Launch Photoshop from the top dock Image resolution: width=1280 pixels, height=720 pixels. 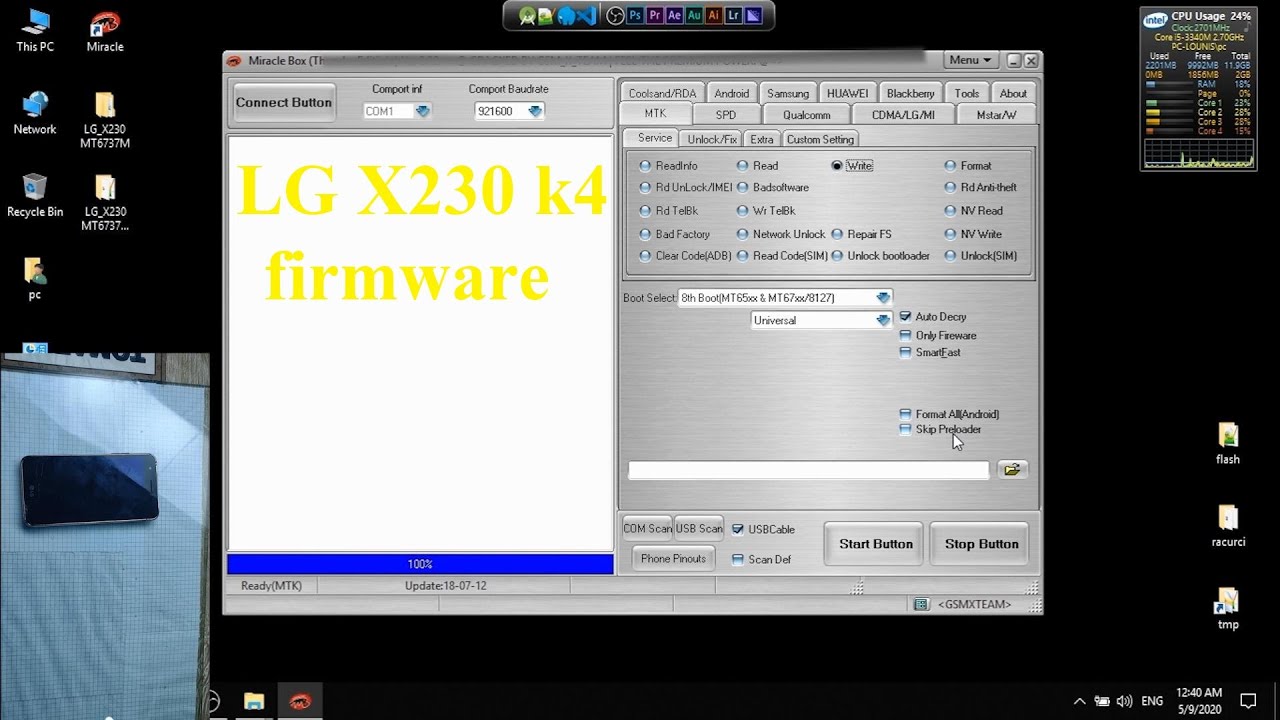click(635, 15)
